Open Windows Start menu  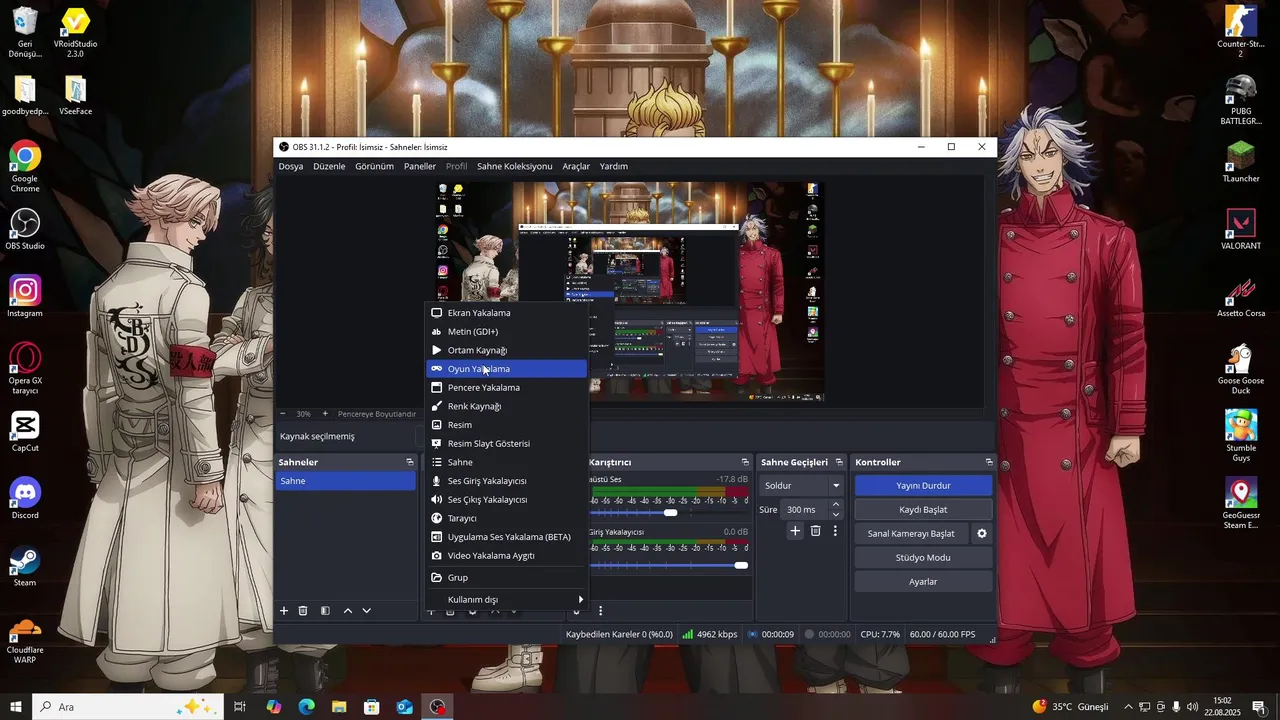[15, 707]
